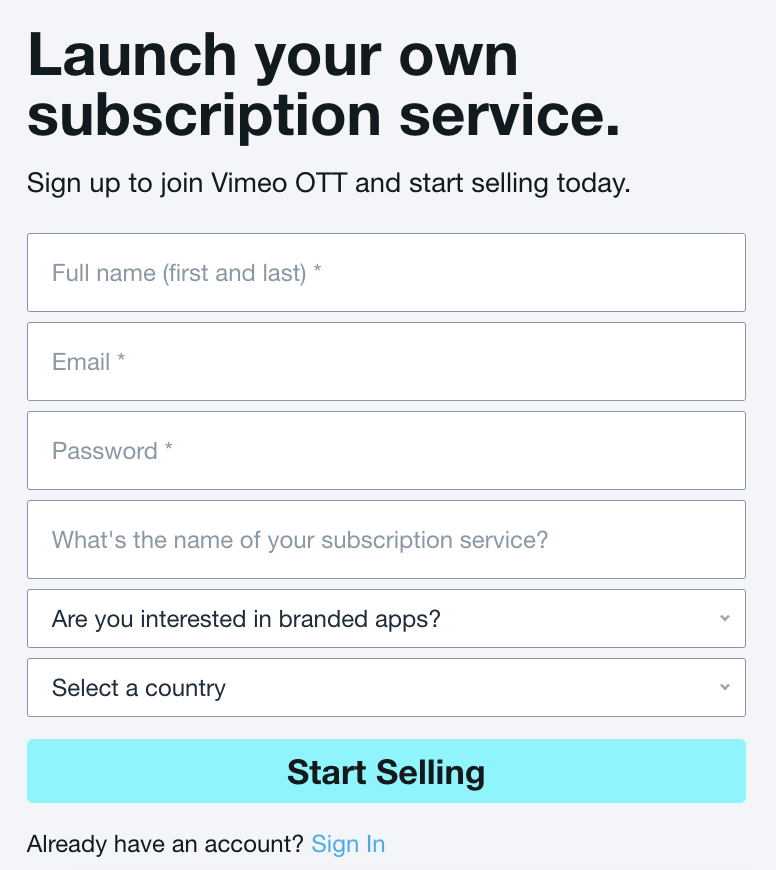Click 'Are you interested in branded apps?' label text
The image size is (776, 870).
(246, 619)
